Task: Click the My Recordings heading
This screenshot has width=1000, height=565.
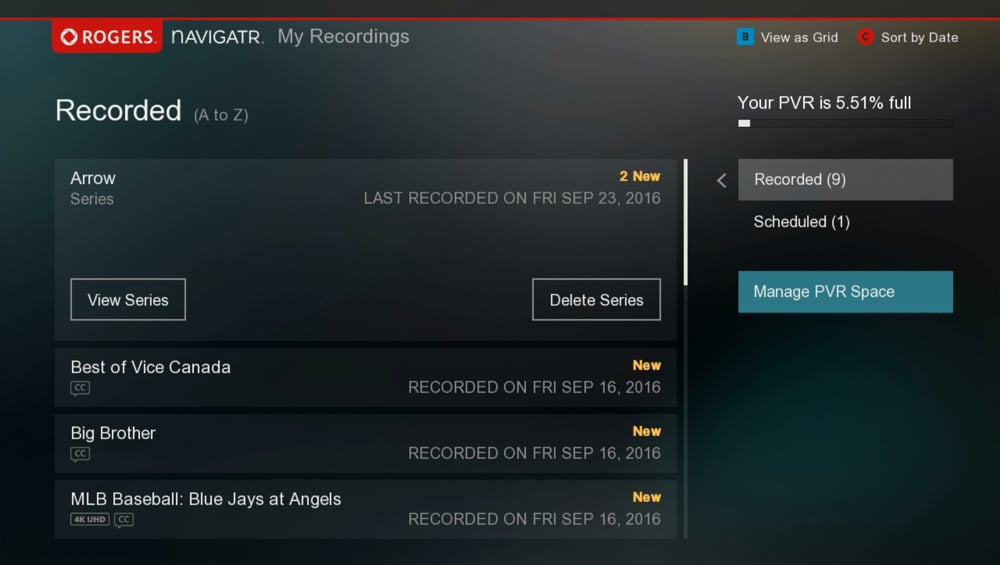Action: (343, 37)
